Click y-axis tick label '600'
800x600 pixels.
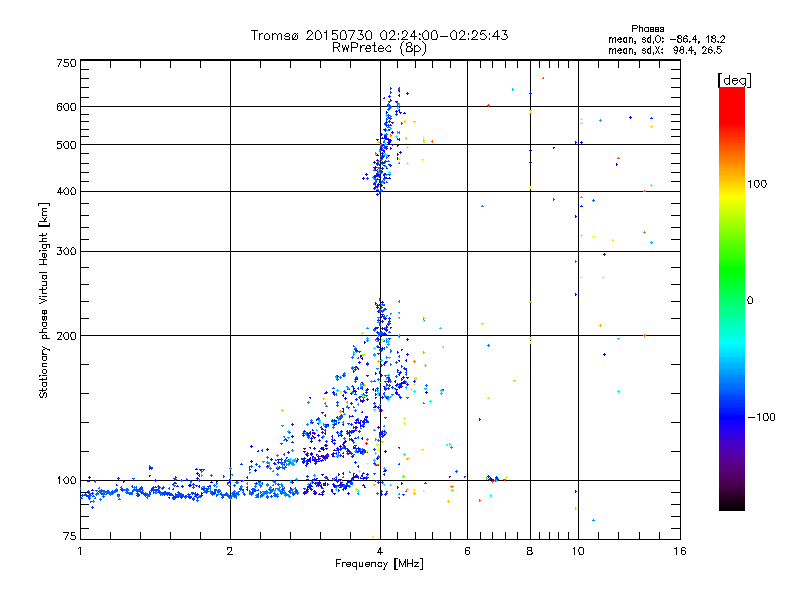[x=66, y=107]
